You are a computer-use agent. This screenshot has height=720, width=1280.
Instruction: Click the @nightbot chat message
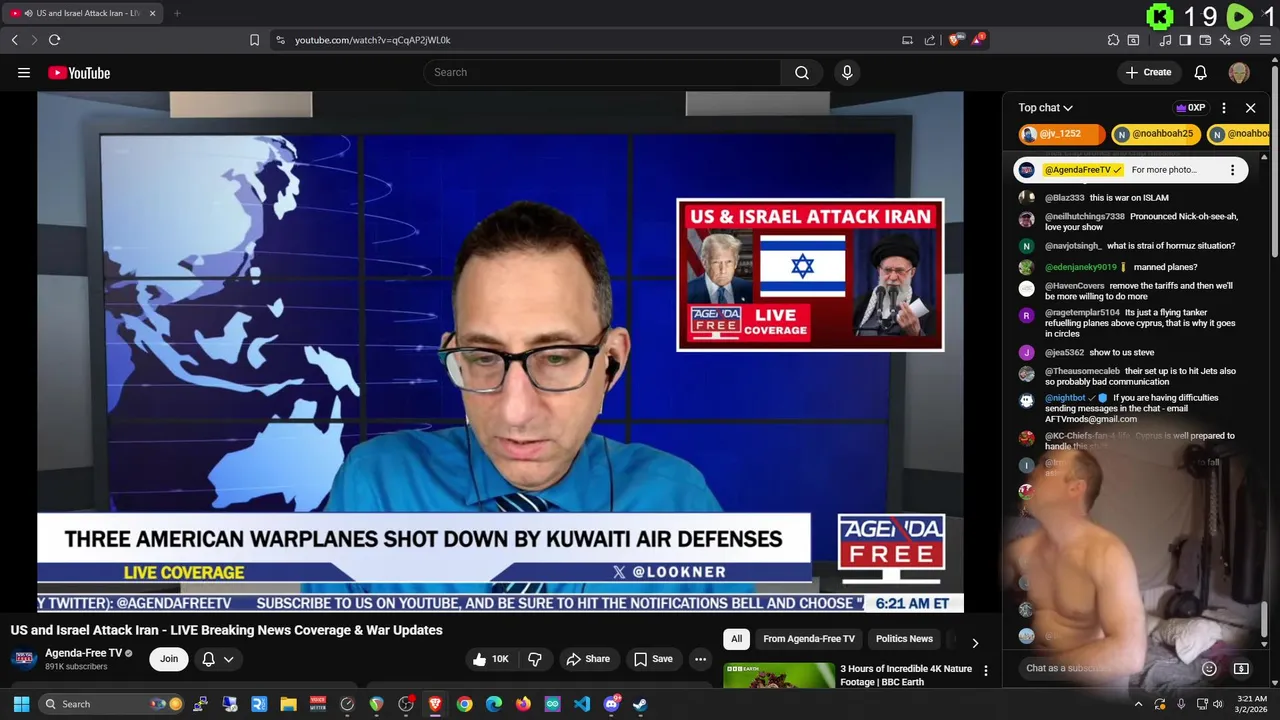pyautogui.click(x=1127, y=408)
